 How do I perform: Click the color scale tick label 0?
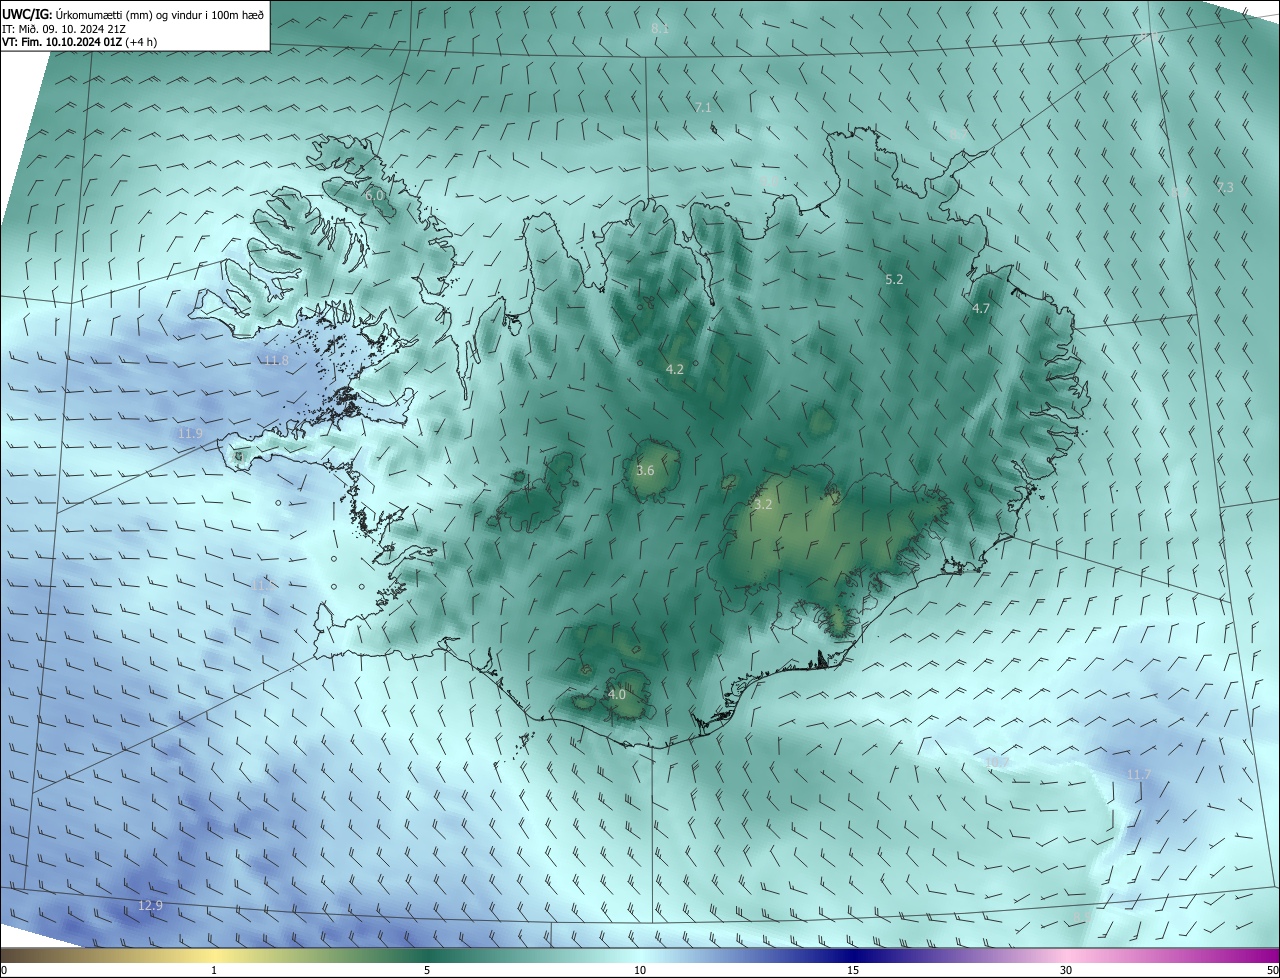4,970
